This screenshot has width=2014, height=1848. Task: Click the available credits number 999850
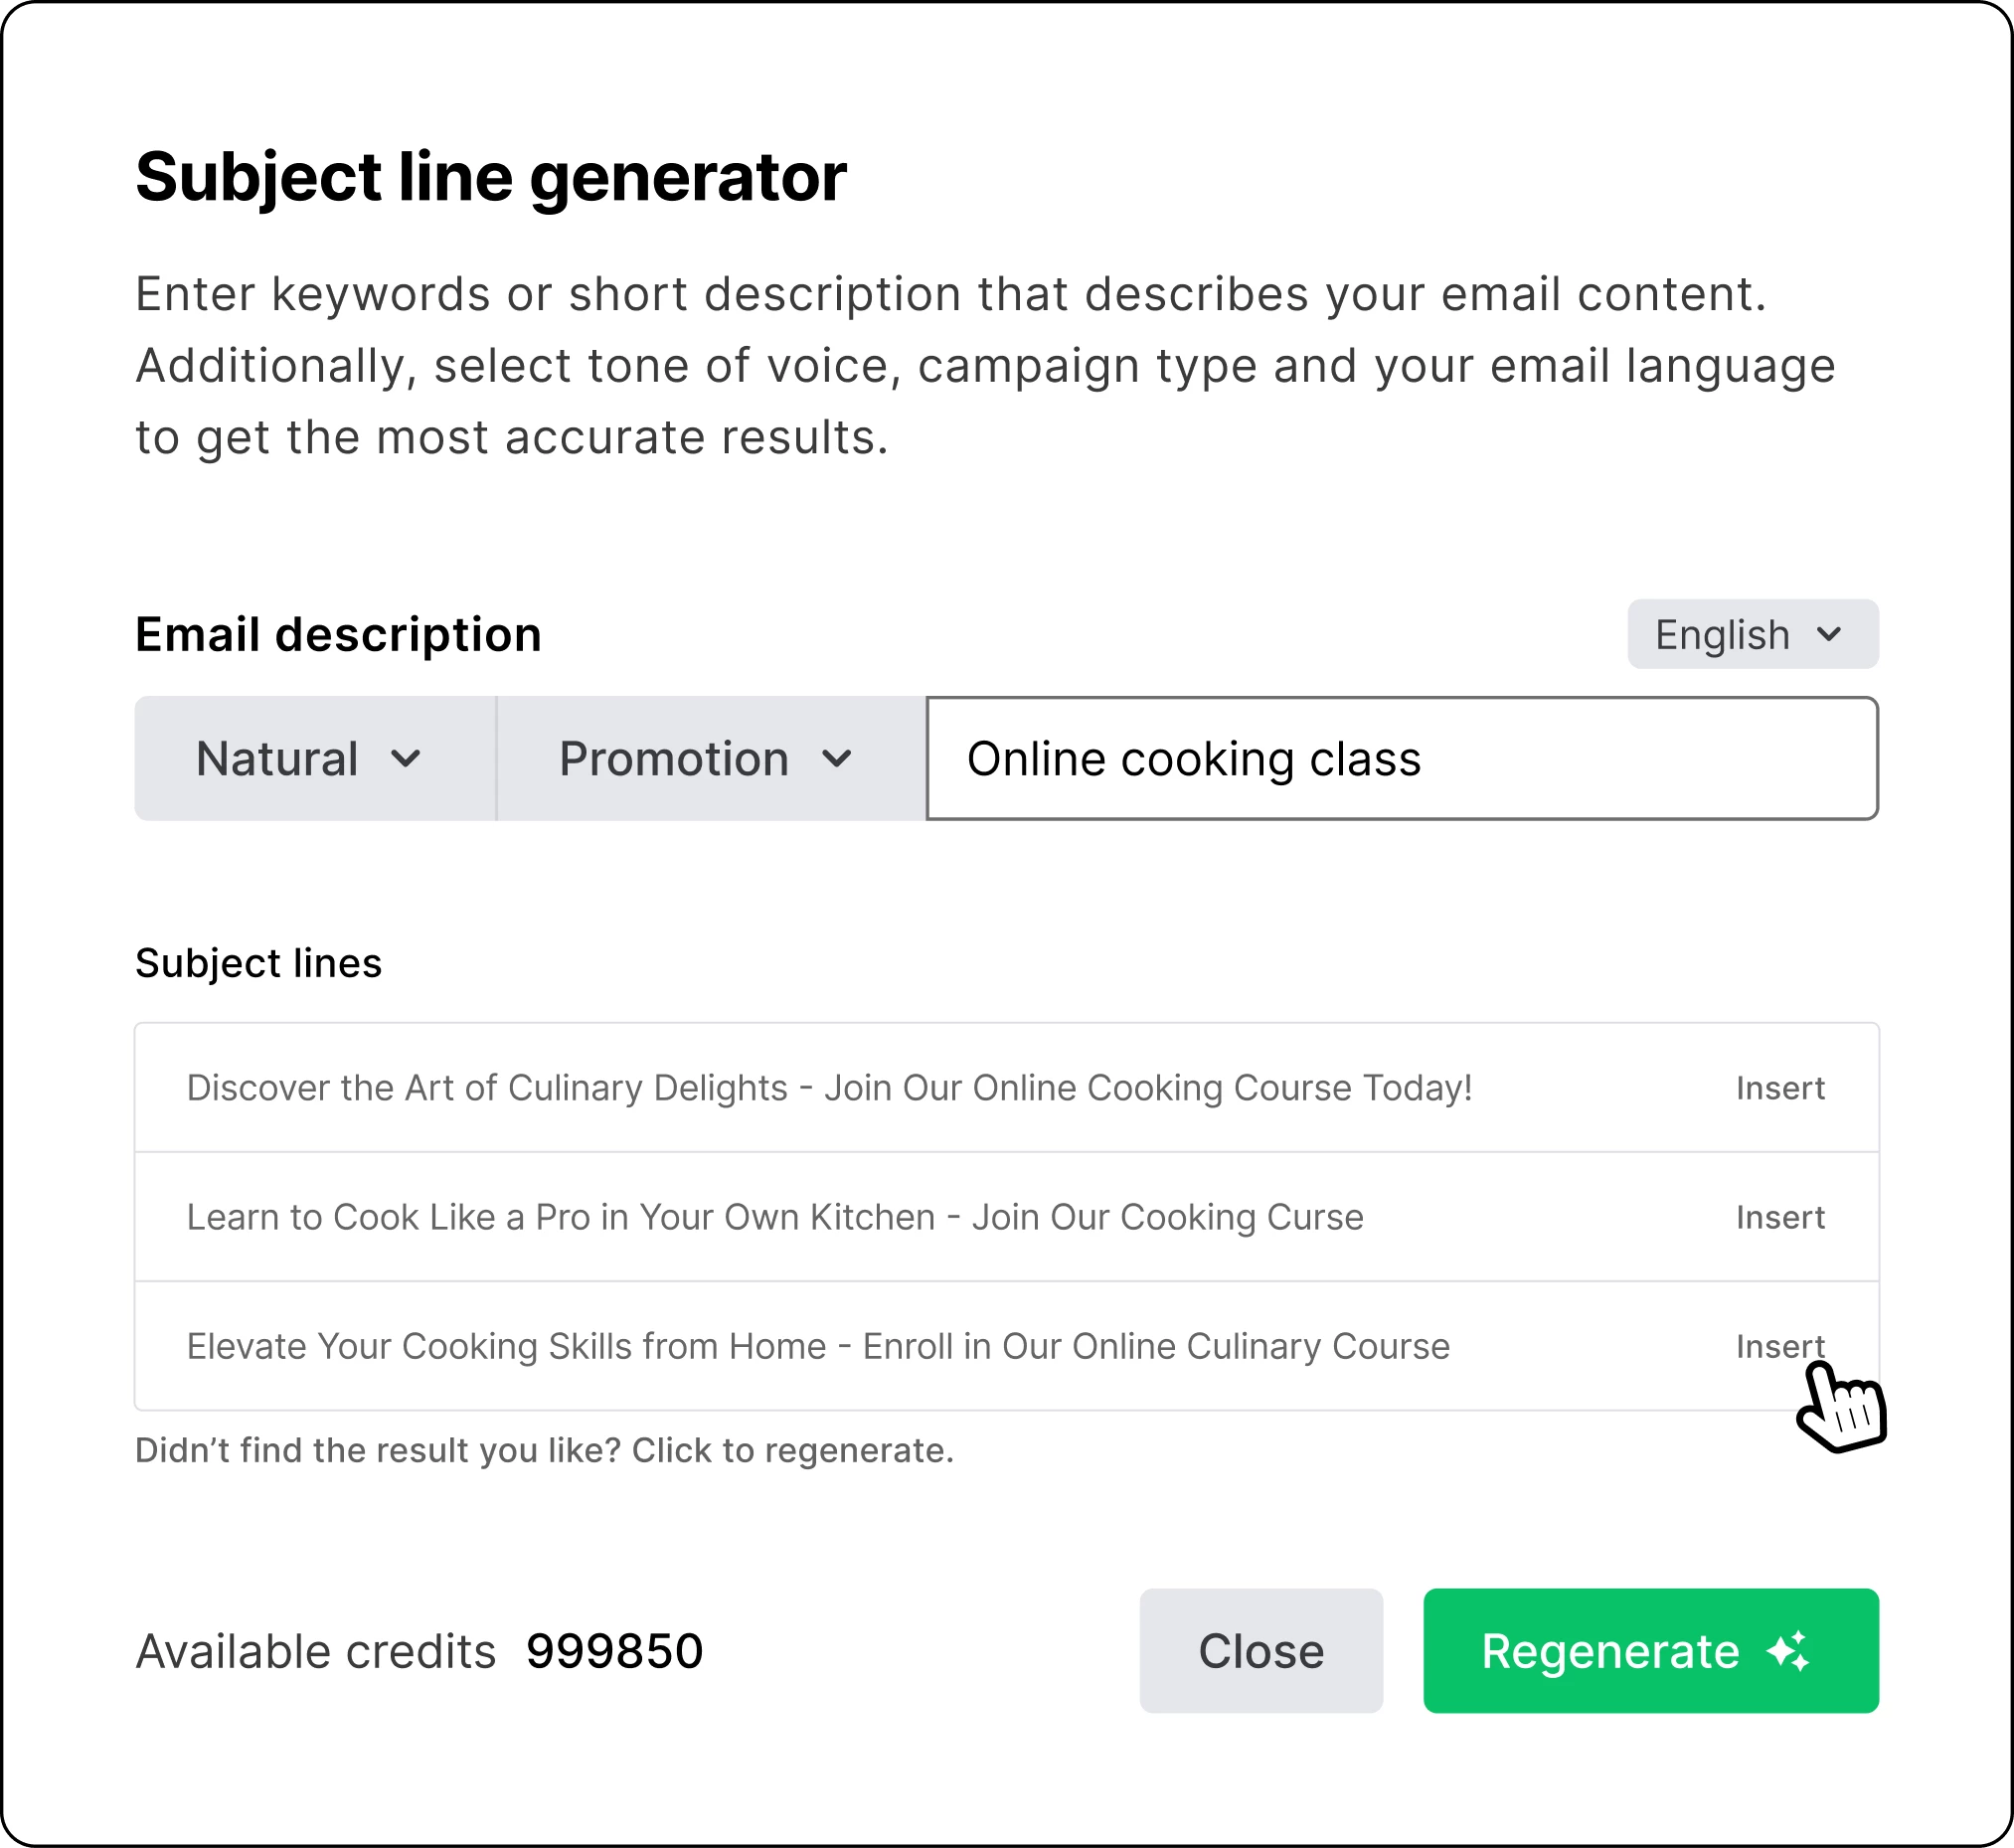coord(614,1651)
